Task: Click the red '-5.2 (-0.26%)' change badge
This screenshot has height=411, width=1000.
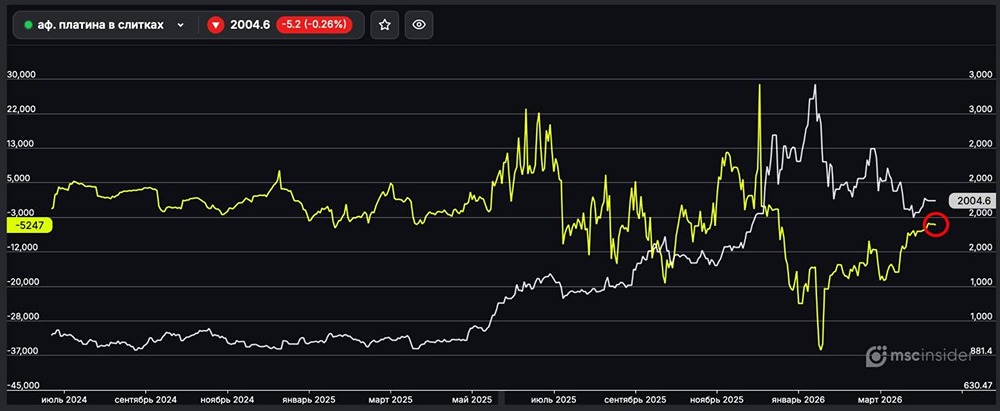Action: (x=314, y=25)
